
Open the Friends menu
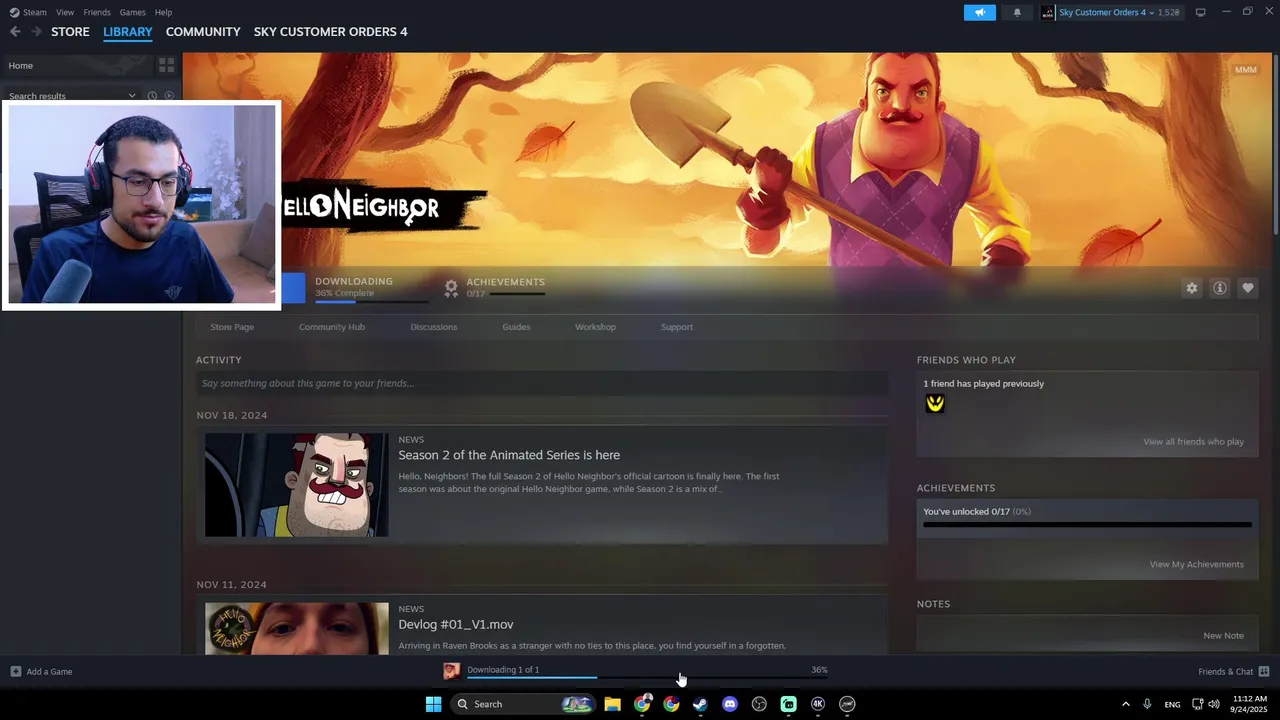tap(97, 12)
